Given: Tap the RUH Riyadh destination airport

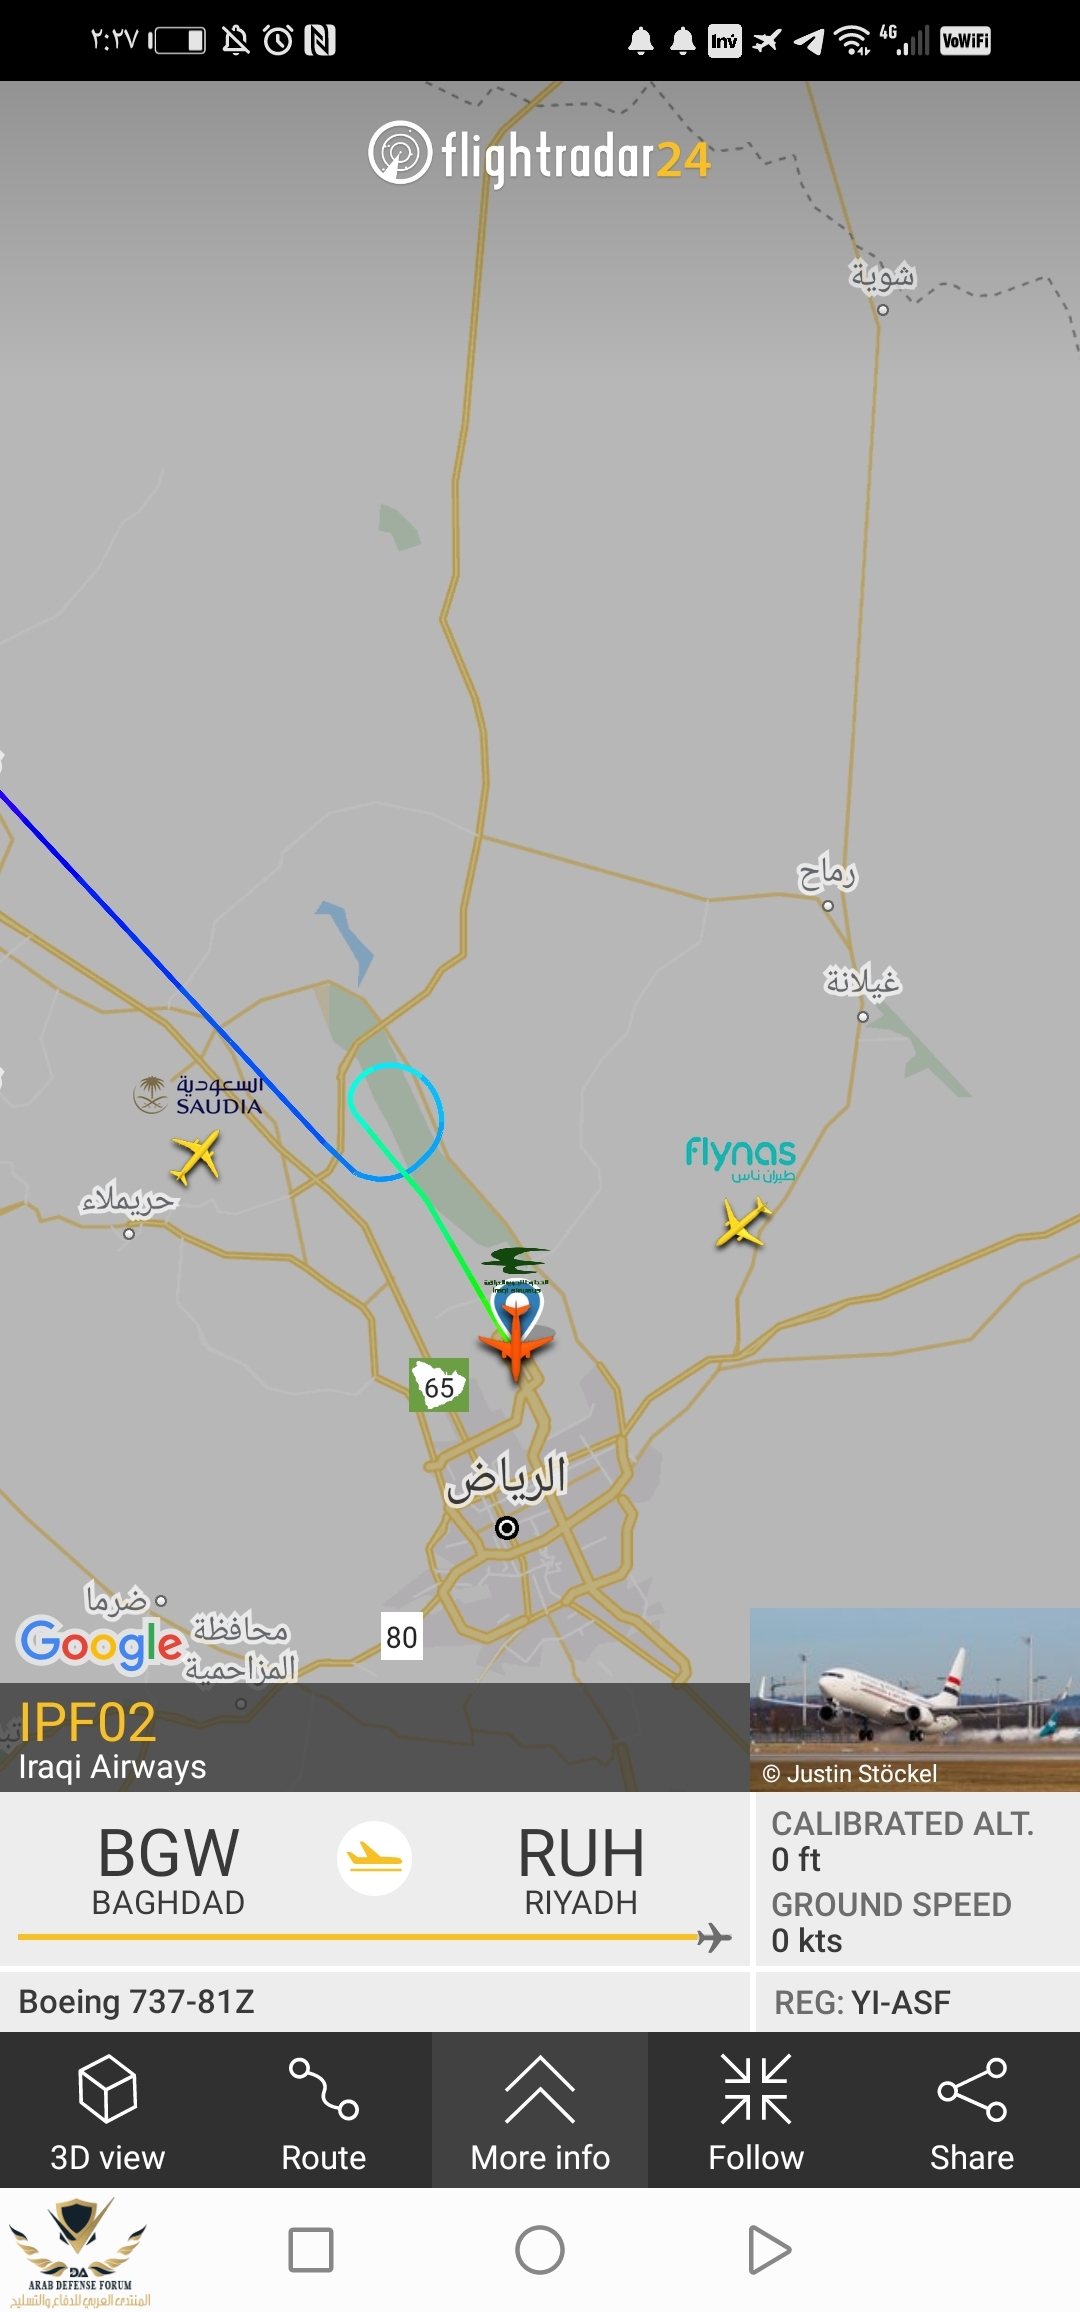Looking at the screenshot, I should pyautogui.click(x=580, y=1870).
